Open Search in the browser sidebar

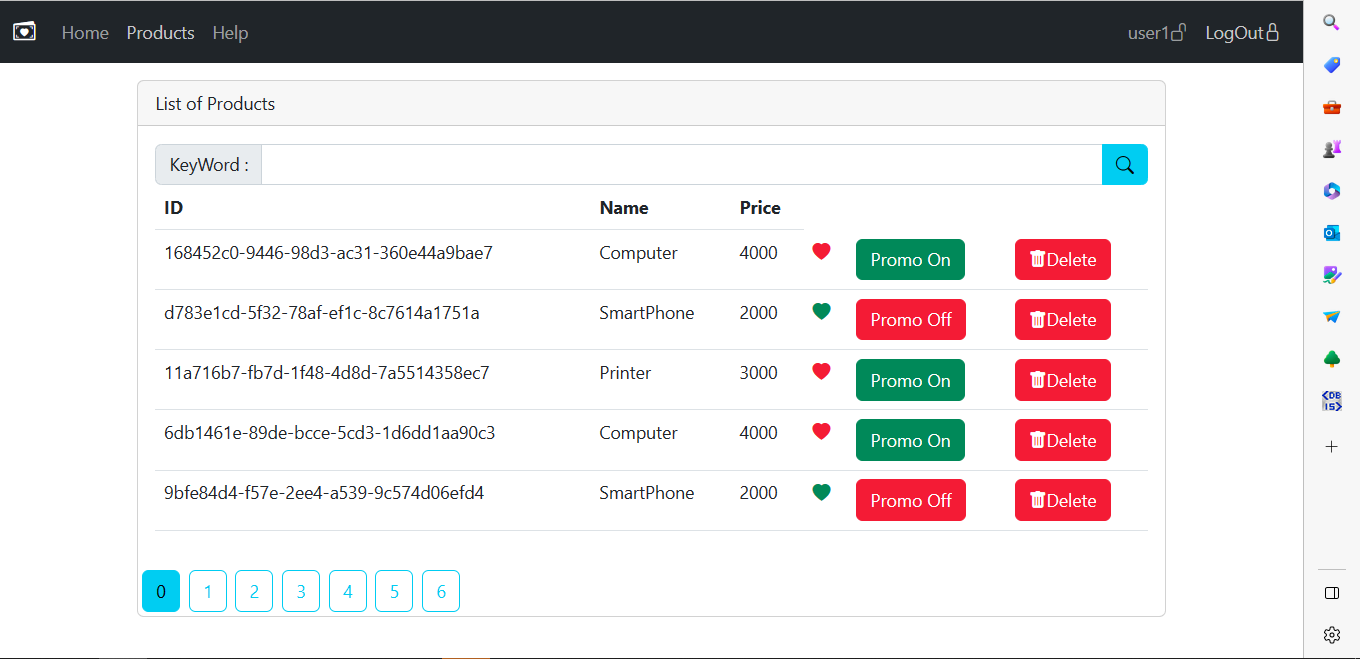(x=1331, y=21)
